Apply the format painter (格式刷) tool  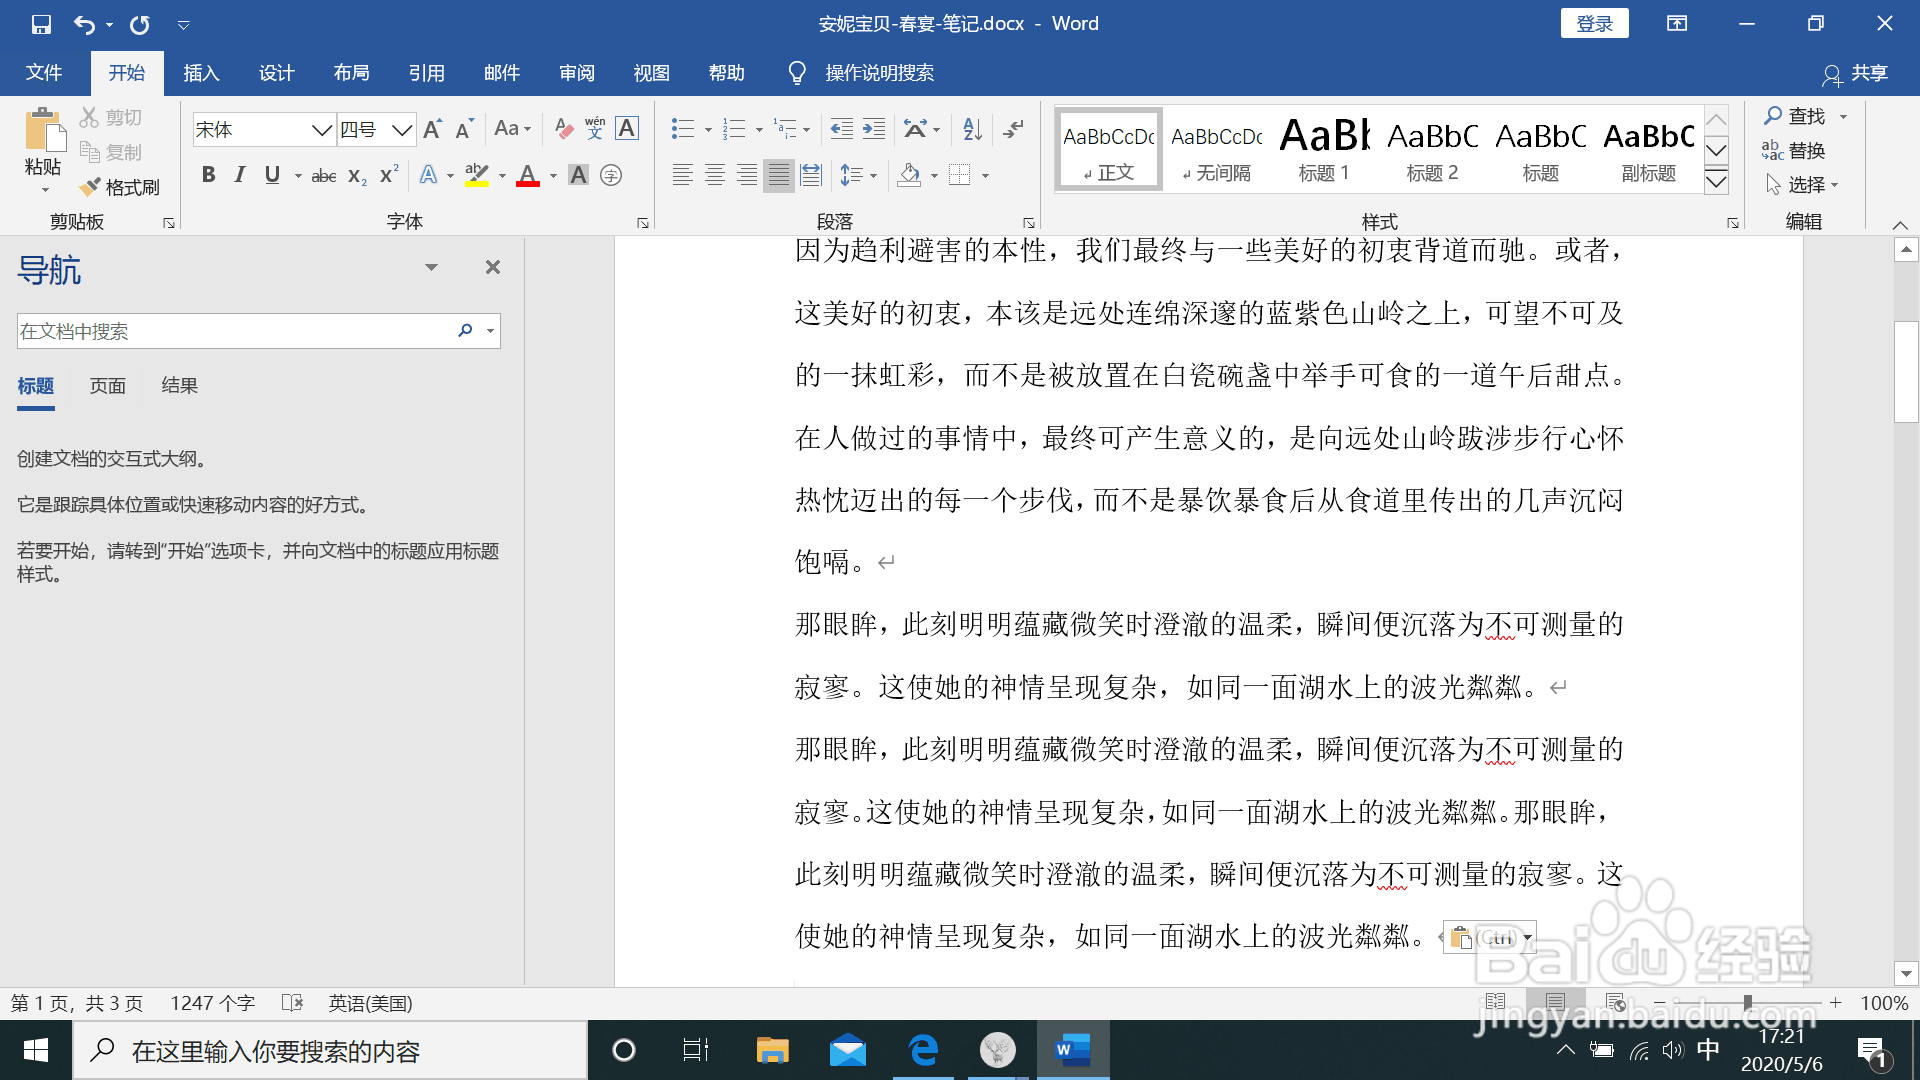[x=120, y=187]
